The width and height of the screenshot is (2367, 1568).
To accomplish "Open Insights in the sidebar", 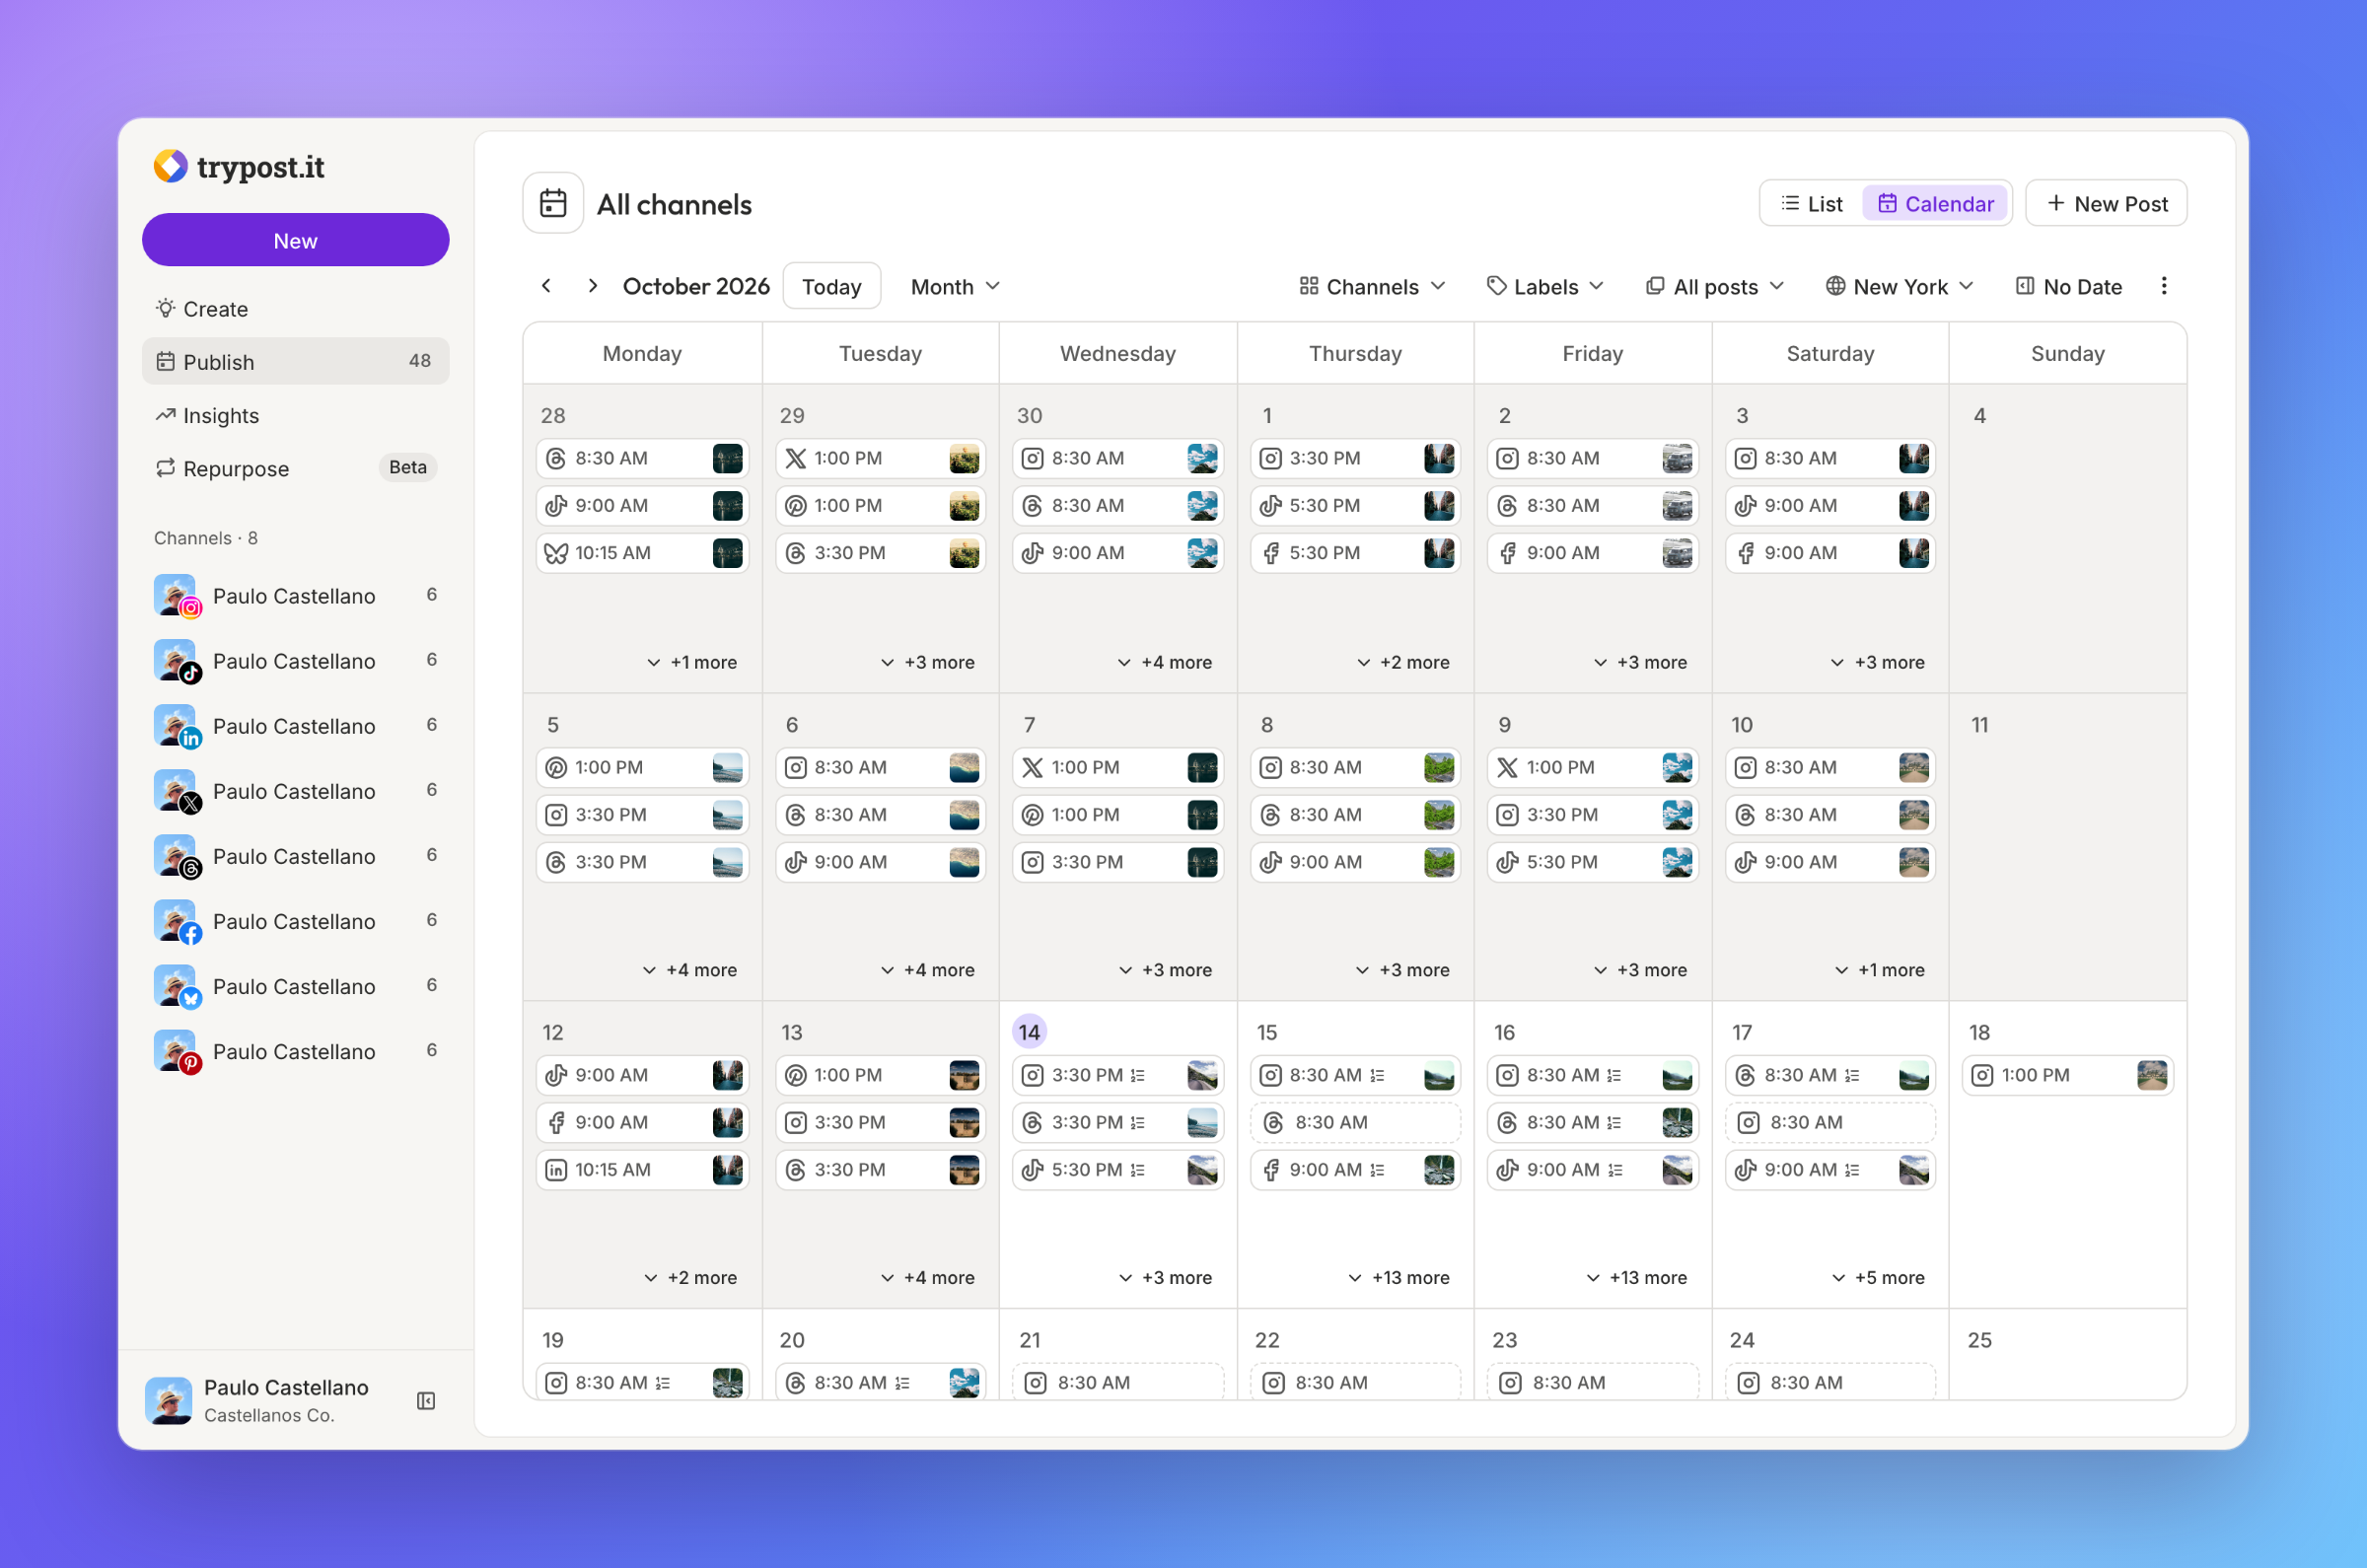I will coord(296,415).
